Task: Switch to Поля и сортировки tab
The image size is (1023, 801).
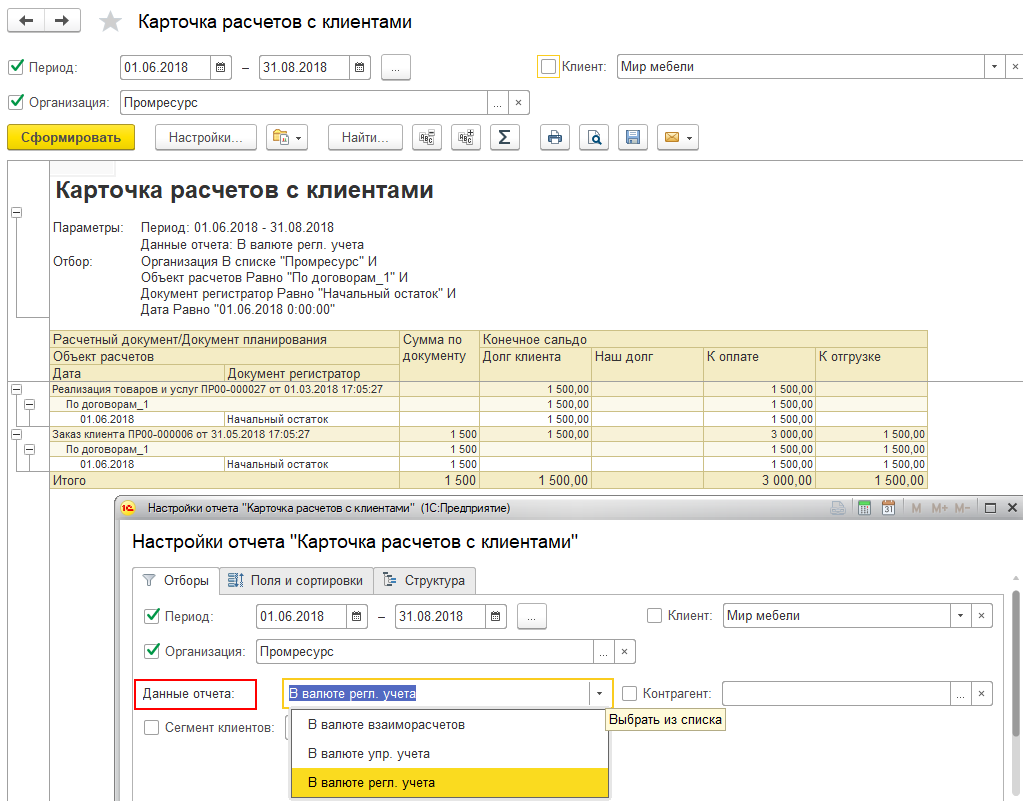Action: pyautogui.click(x=296, y=580)
